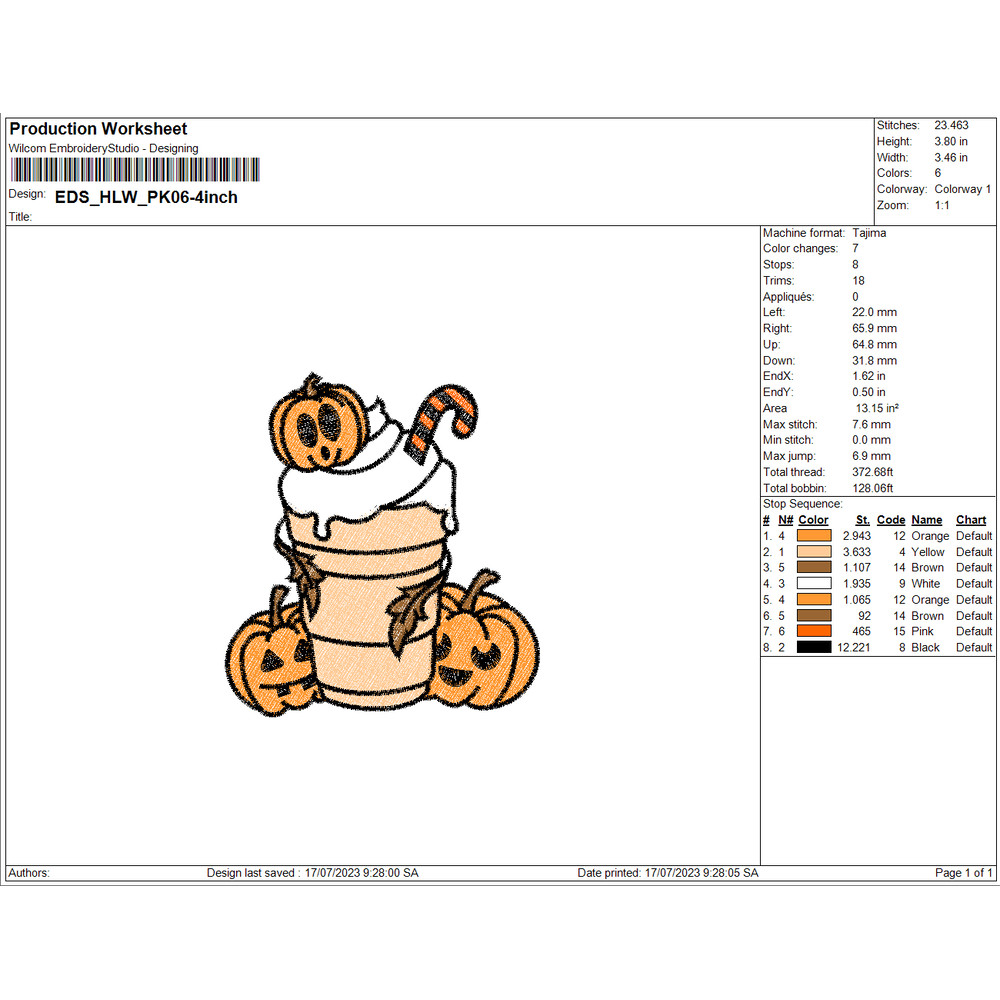Click the White color swatch in stop 4
Viewport: 1000px width, 1000px height.
(x=813, y=584)
